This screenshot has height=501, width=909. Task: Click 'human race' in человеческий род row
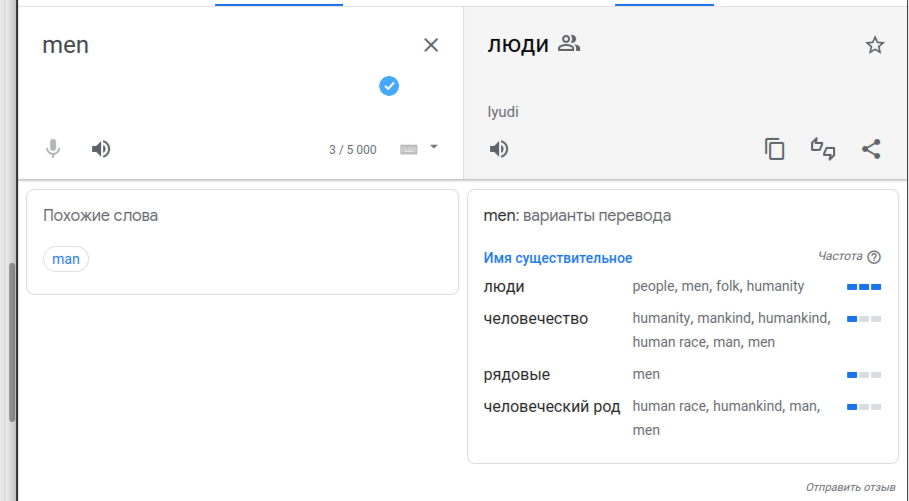tap(670, 406)
